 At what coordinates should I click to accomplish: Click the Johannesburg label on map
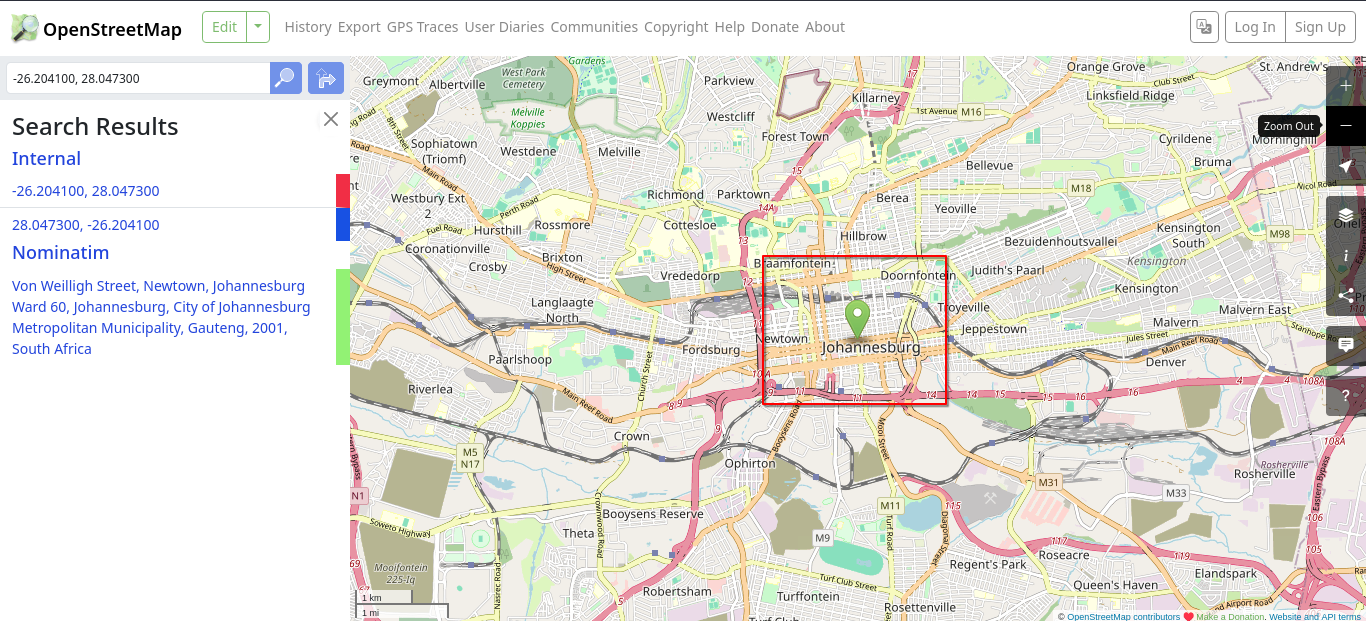(871, 348)
